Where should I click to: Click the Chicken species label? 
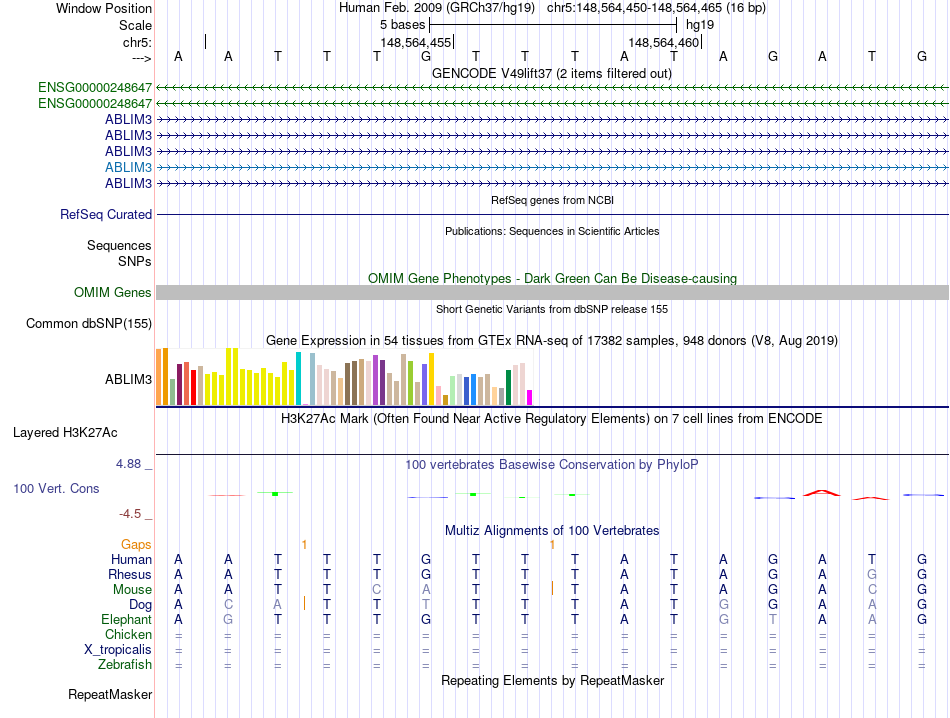[128, 634]
